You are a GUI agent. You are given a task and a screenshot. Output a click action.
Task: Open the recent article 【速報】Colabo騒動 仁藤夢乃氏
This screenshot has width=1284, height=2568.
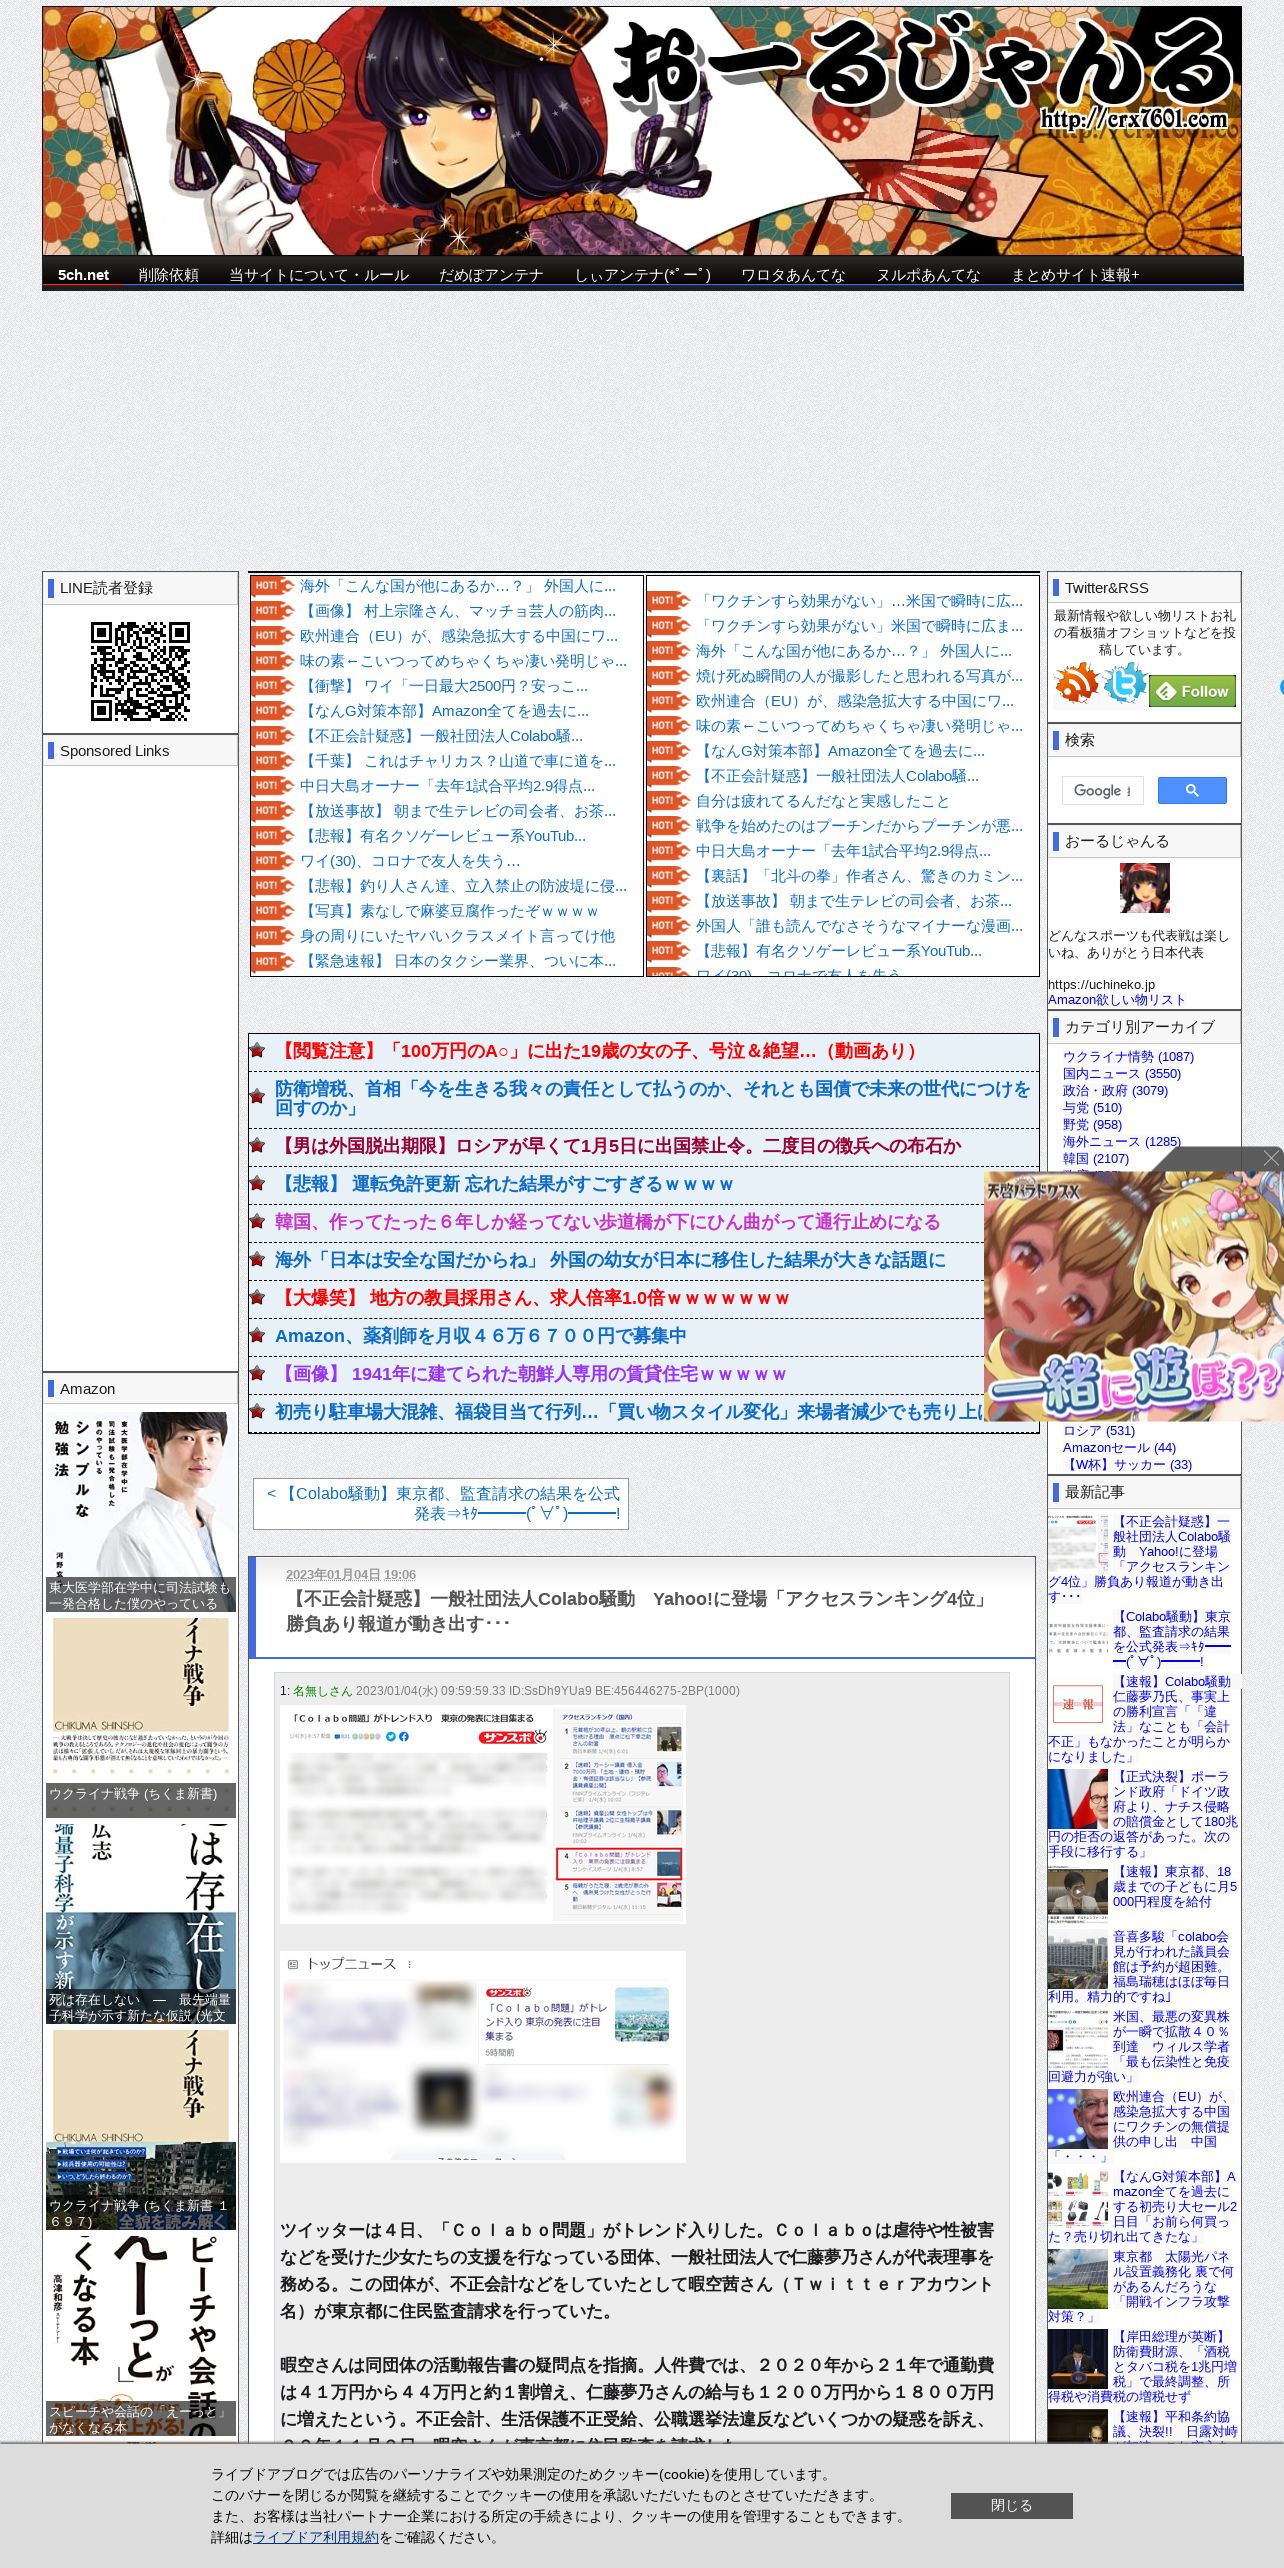click(x=1143, y=1718)
